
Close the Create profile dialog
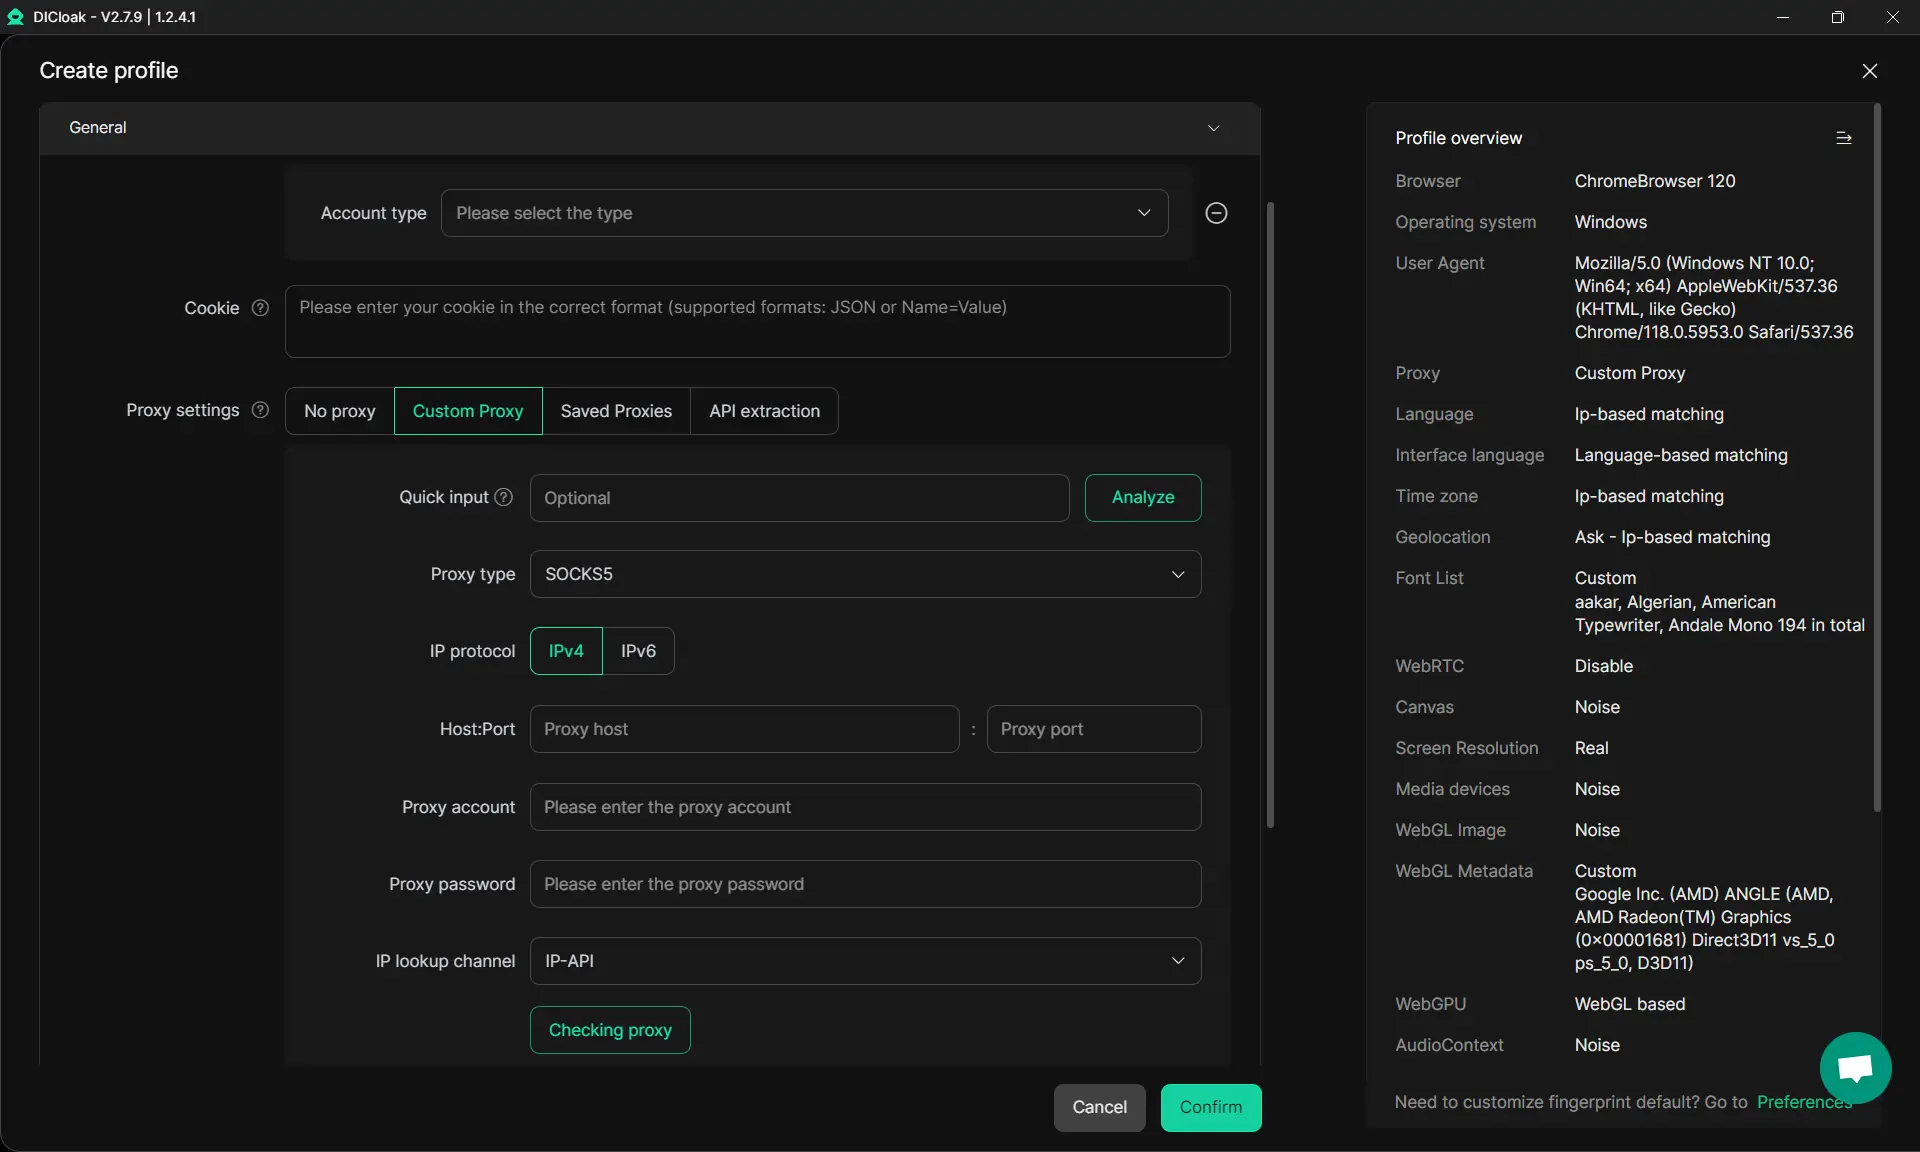point(1869,71)
